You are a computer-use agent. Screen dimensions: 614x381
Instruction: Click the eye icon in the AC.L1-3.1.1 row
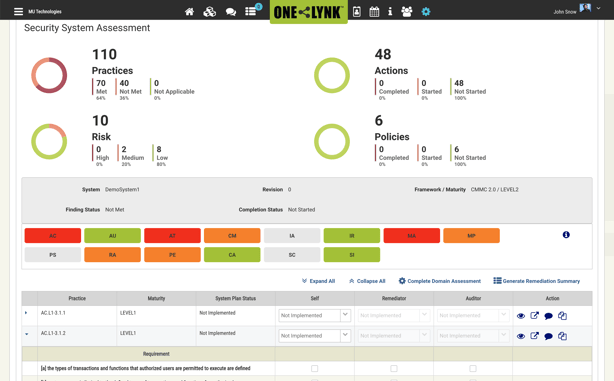click(520, 316)
